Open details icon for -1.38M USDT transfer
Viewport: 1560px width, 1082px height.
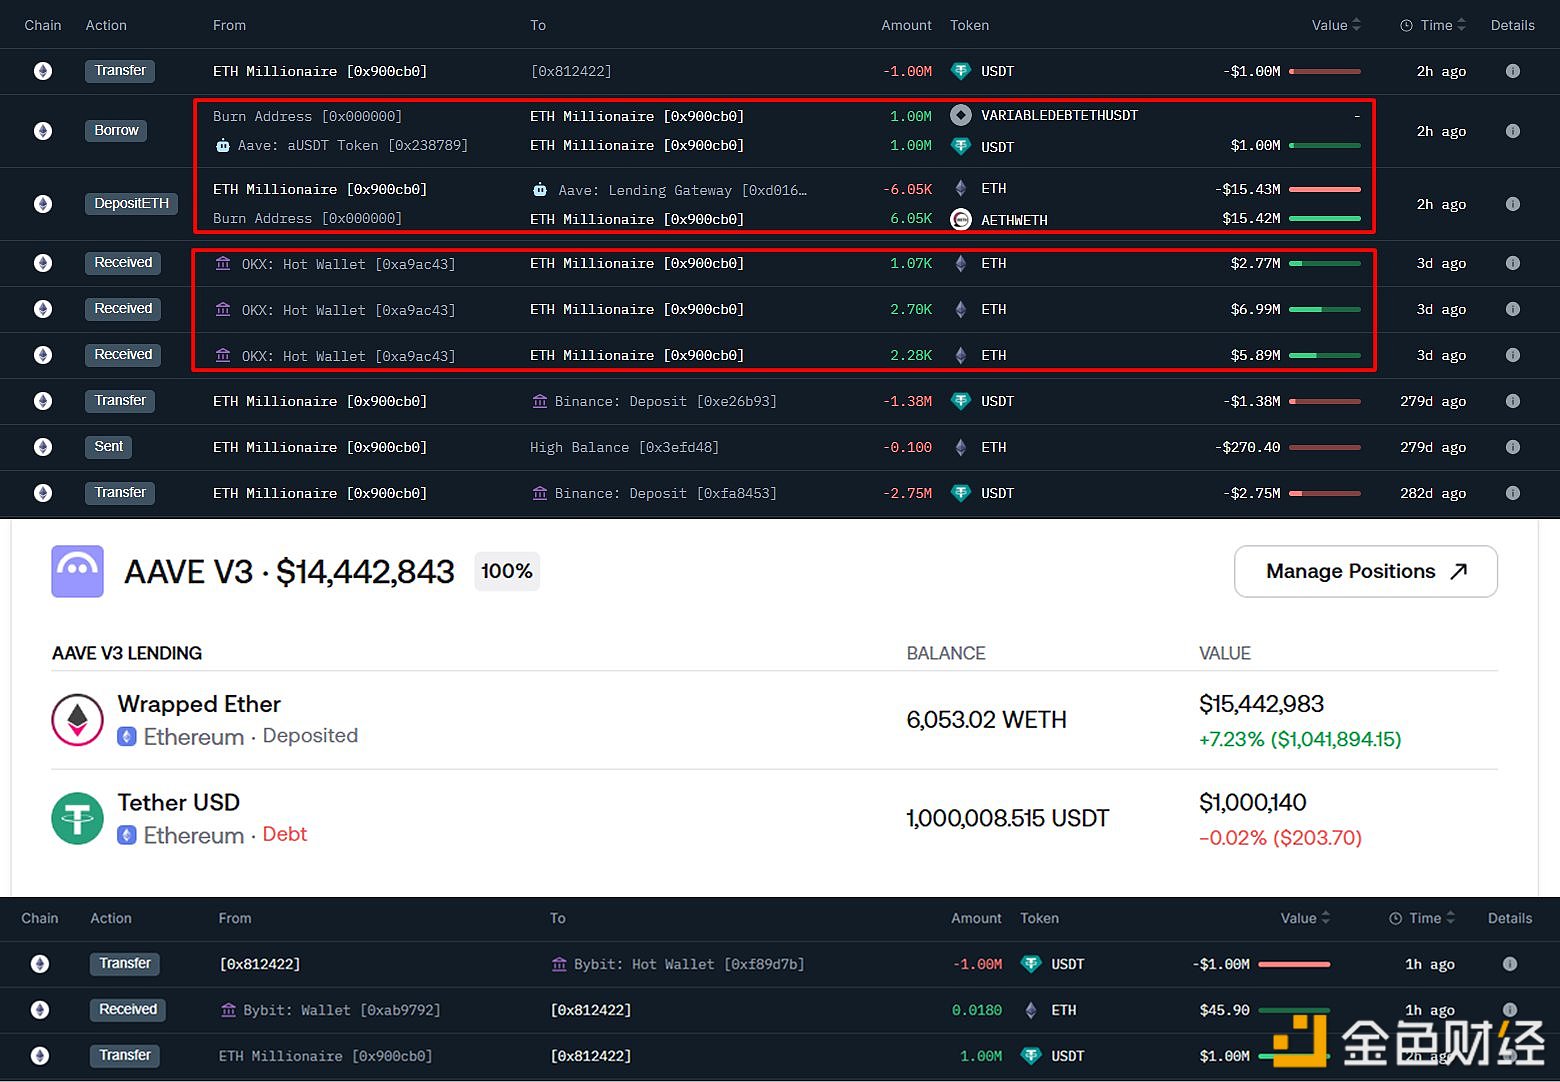(1512, 401)
